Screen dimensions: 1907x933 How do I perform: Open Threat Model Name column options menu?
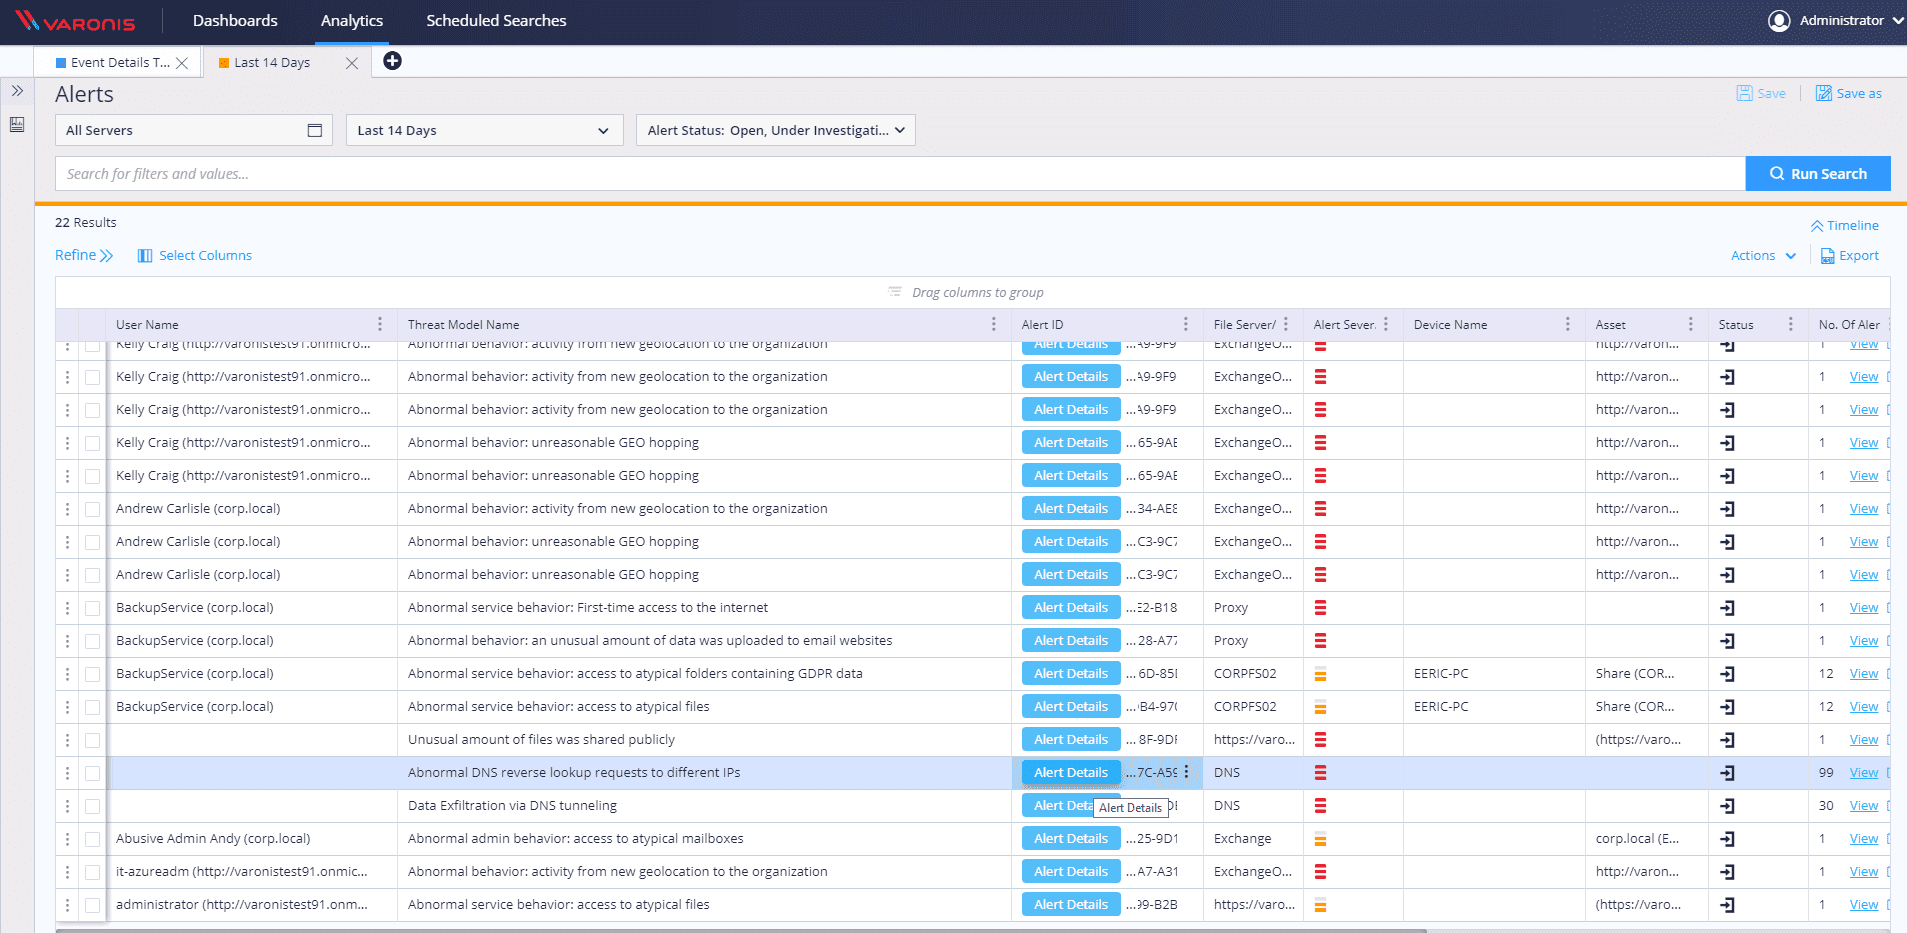(993, 324)
